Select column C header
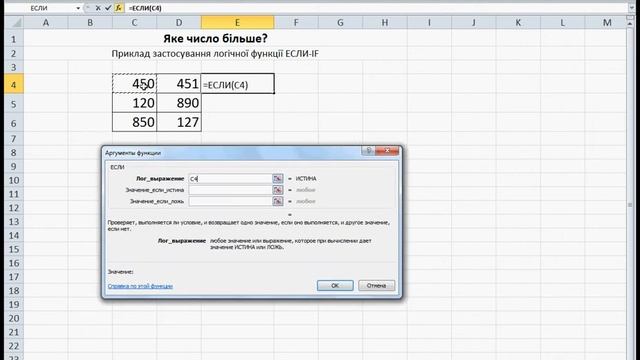Viewport: 640px width, 360px height. click(x=134, y=22)
